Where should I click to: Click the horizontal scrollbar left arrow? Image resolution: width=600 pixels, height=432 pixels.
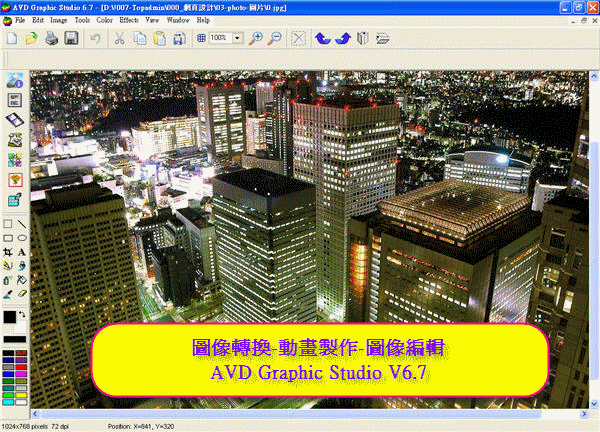coord(36,414)
